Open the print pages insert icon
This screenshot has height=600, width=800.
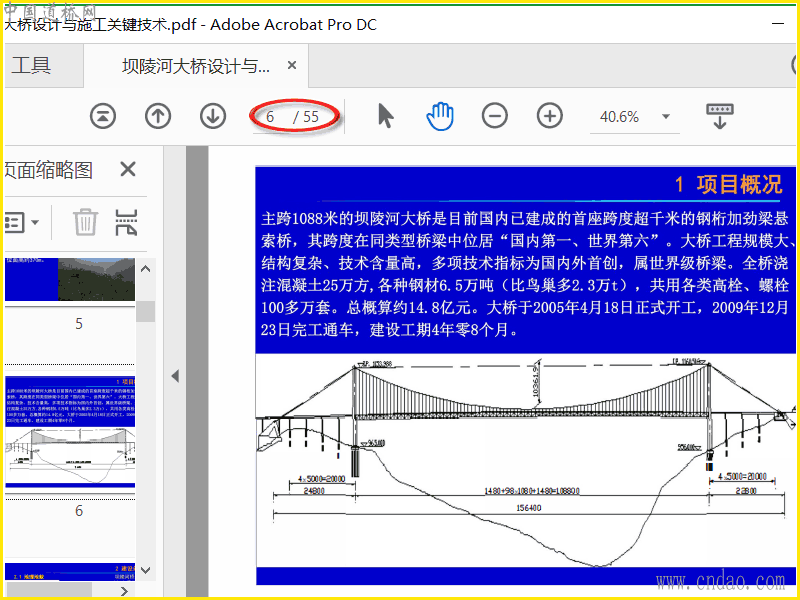(x=126, y=222)
